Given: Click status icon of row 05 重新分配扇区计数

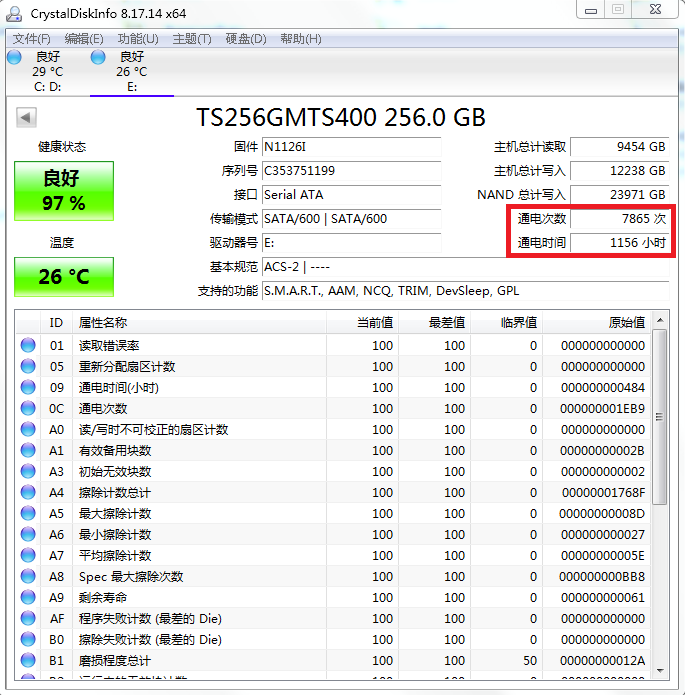Looking at the screenshot, I should [x=28, y=366].
